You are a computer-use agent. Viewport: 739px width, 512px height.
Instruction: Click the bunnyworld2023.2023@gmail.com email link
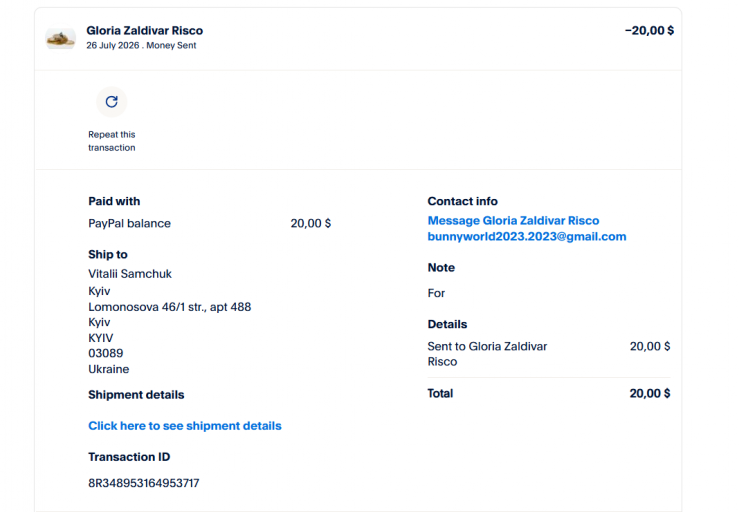coord(527,237)
